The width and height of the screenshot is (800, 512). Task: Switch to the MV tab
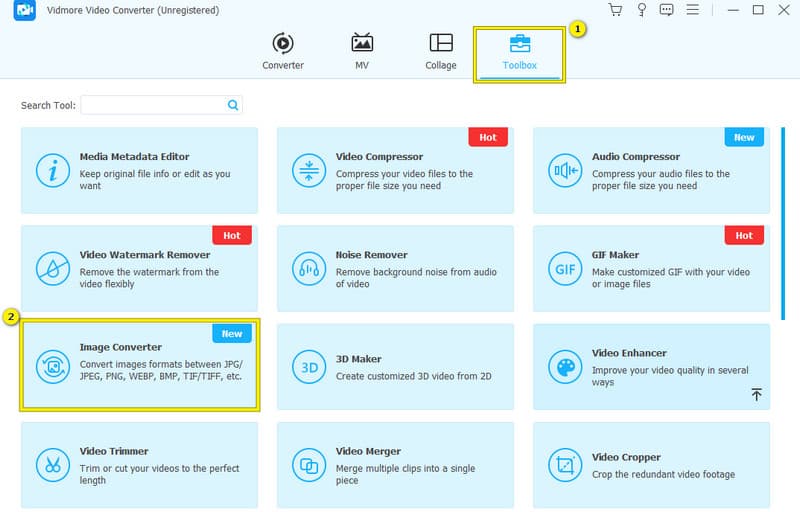point(362,52)
